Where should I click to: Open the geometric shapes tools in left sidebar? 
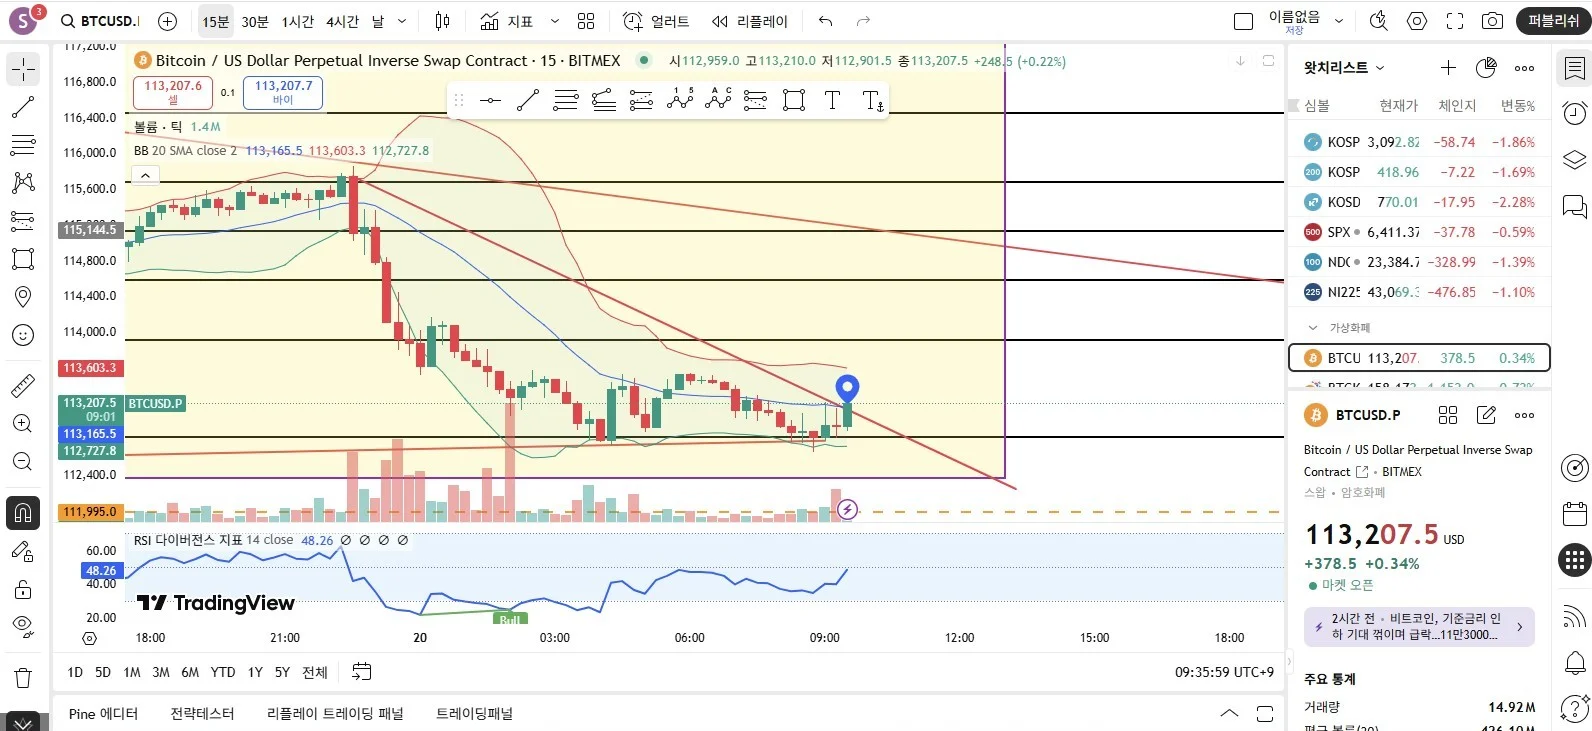(23, 259)
